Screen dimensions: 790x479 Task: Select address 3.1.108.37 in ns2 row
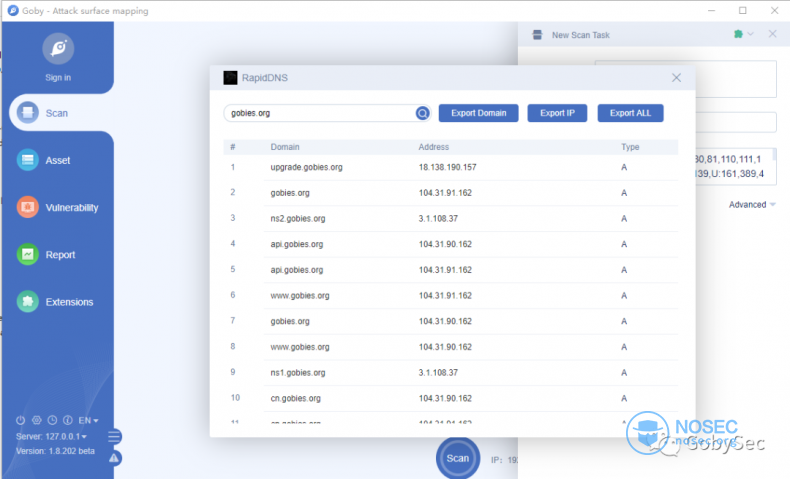tap(438, 219)
